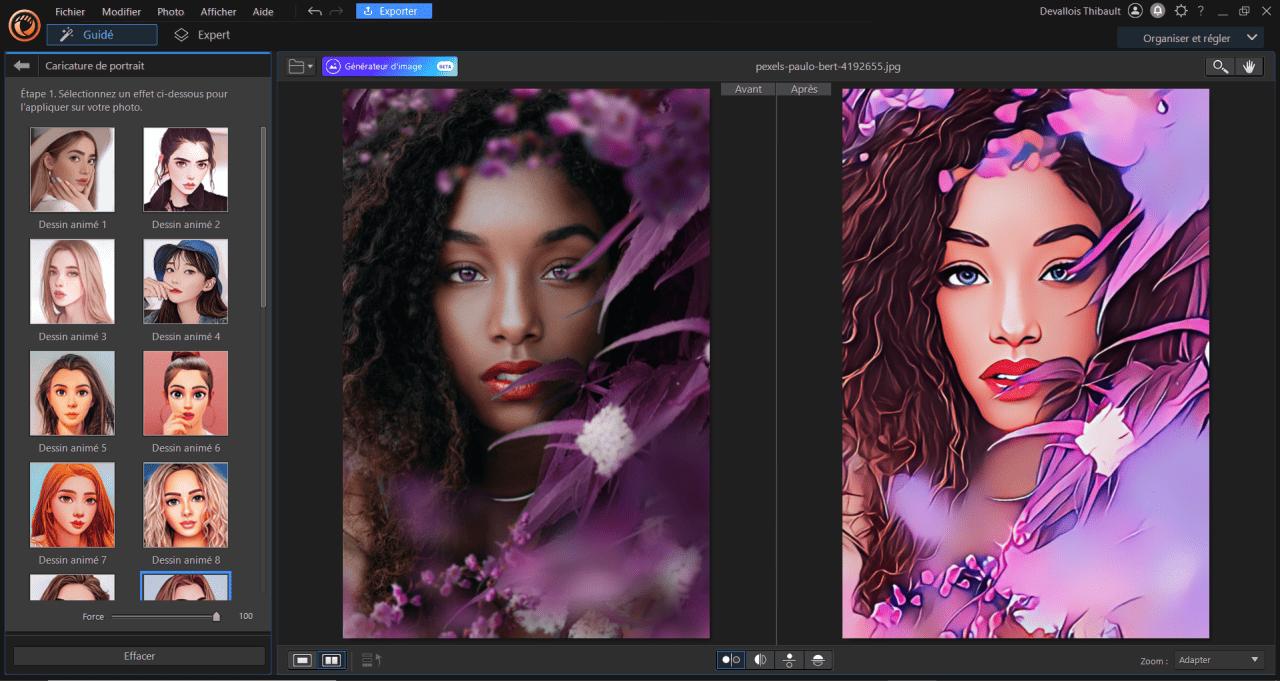The width and height of the screenshot is (1280, 681).
Task: Open the Zoom Adapter dropdown
Action: (x=1218, y=660)
